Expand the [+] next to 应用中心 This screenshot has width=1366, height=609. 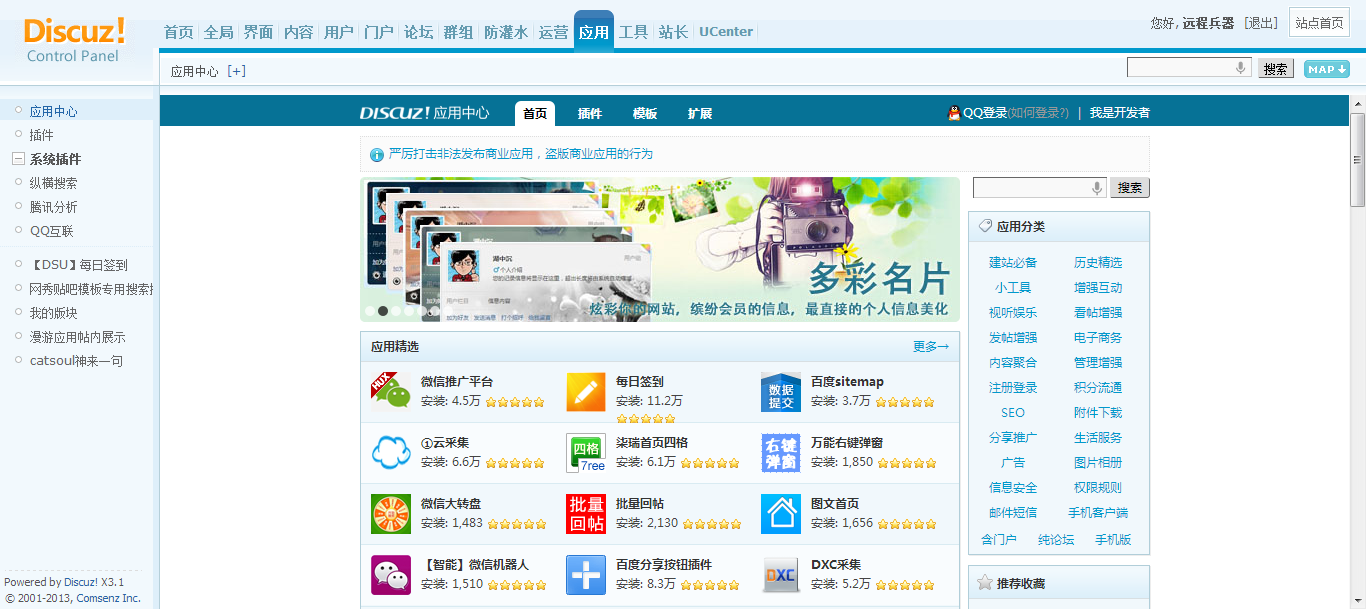click(x=237, y=71)
